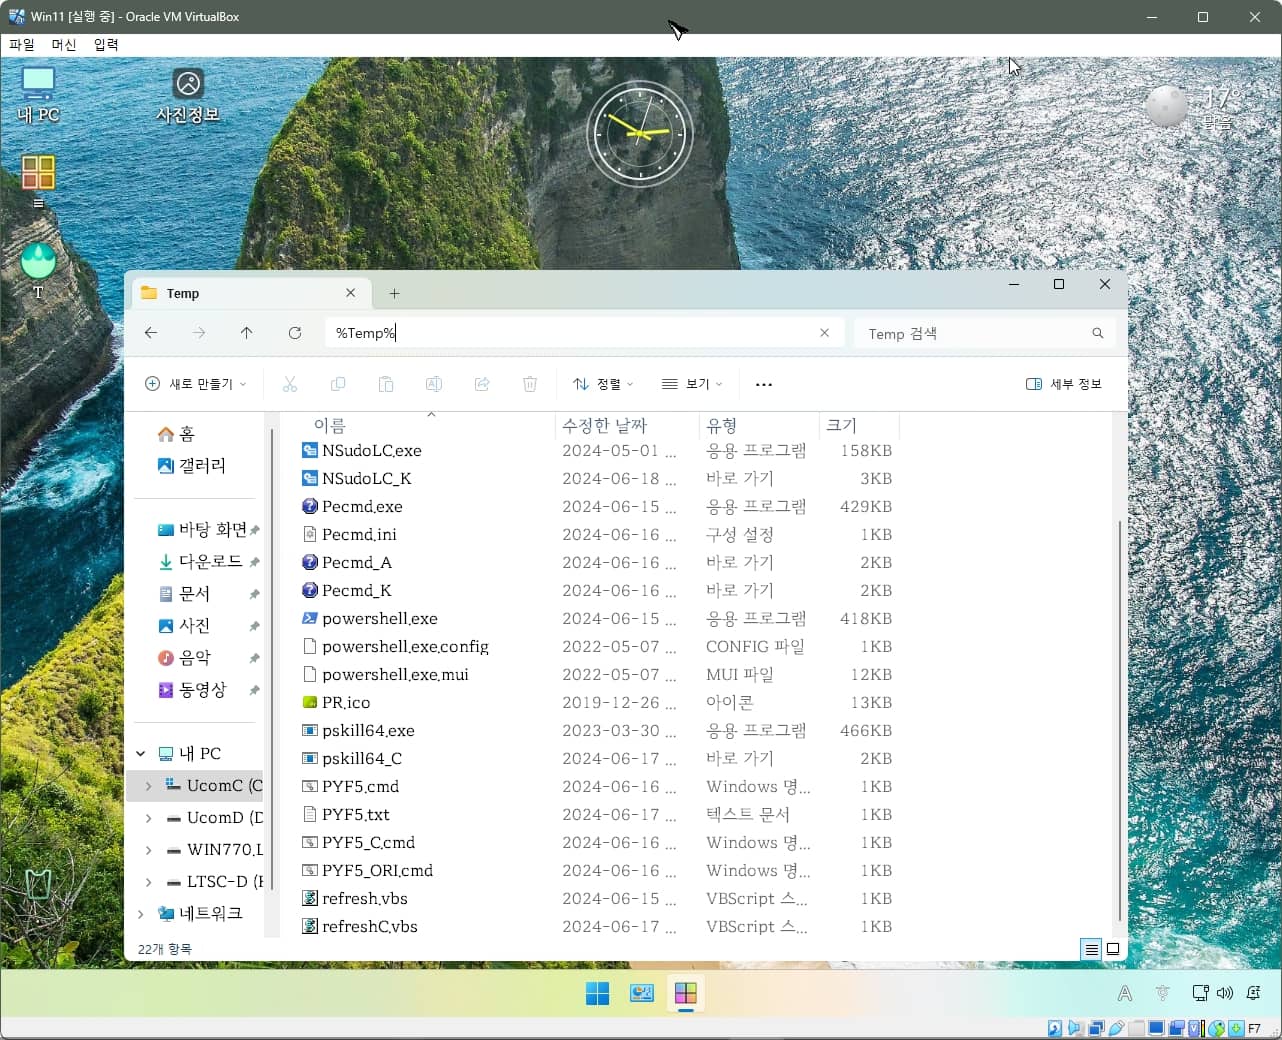This screenshot has height=1040, width=1282.
Task: Open 바탕 화면 in navigation pane
Action: pyautogui.click(x=203, y=529)
